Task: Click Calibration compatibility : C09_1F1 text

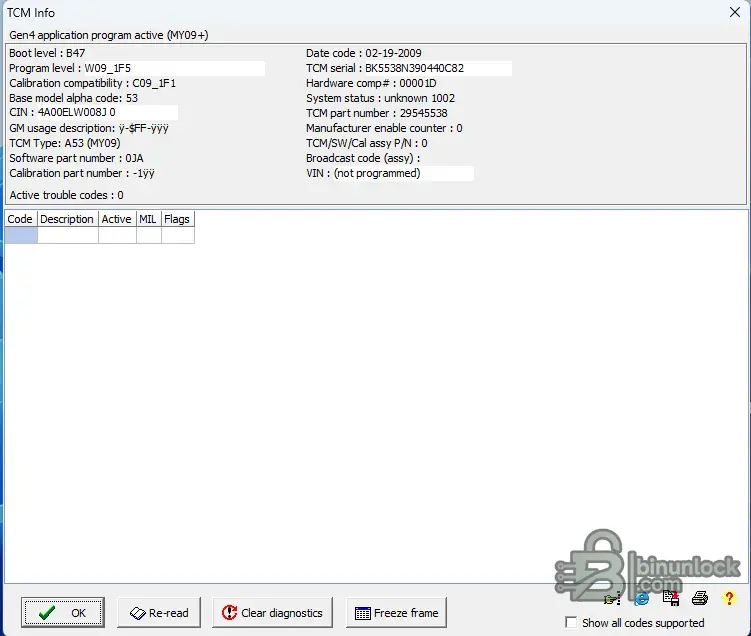Action: (92, 83)
